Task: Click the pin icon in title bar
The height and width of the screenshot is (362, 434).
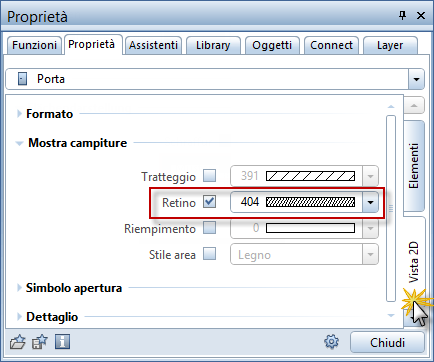Action: (402, 15)
